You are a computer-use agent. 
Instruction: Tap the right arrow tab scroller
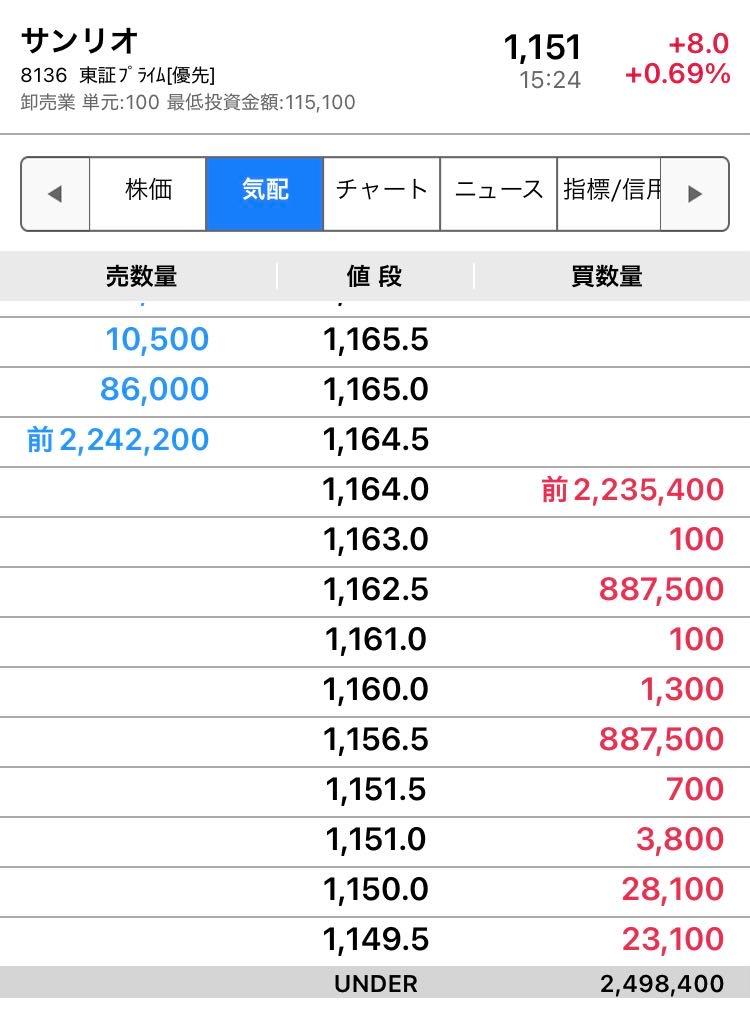tap(694, 193)
